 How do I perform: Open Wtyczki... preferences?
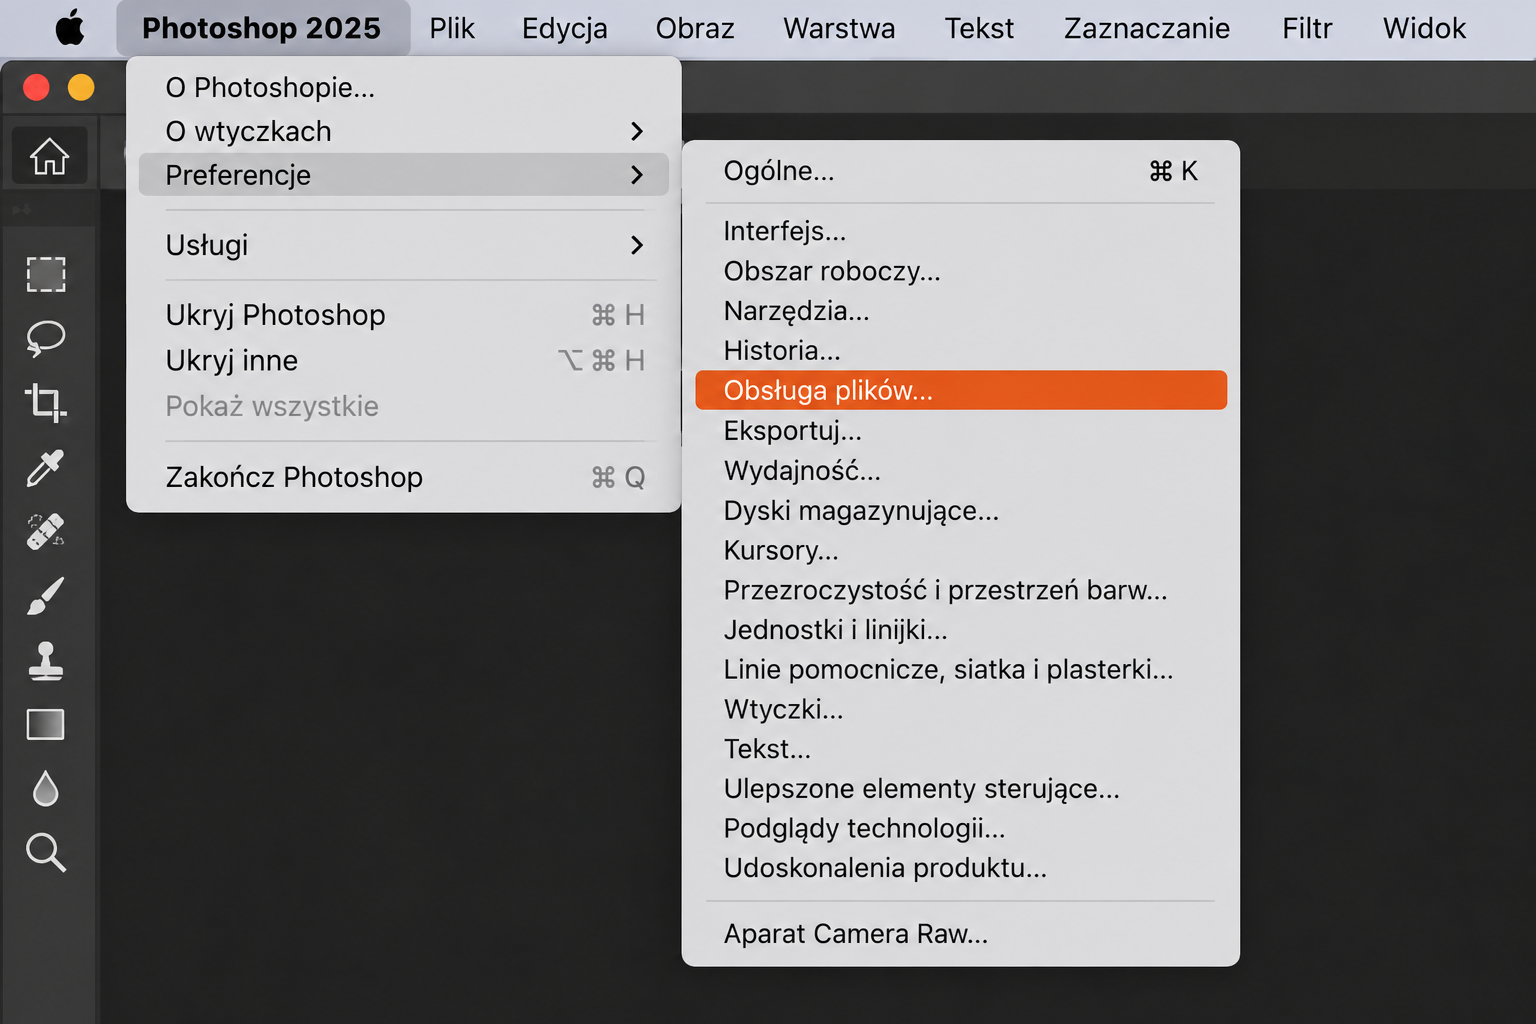[961, 709]
